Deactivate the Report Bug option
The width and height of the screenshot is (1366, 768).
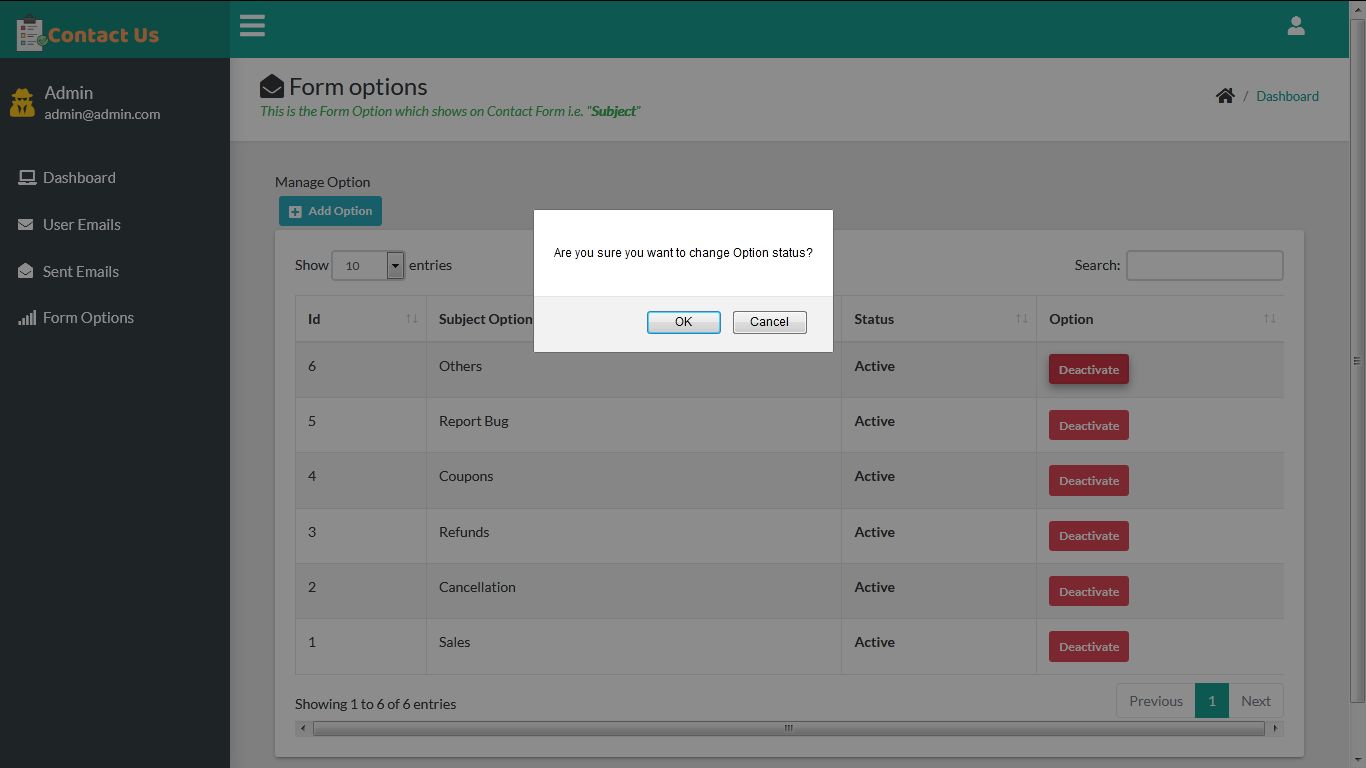click(x=1088, y=425)
